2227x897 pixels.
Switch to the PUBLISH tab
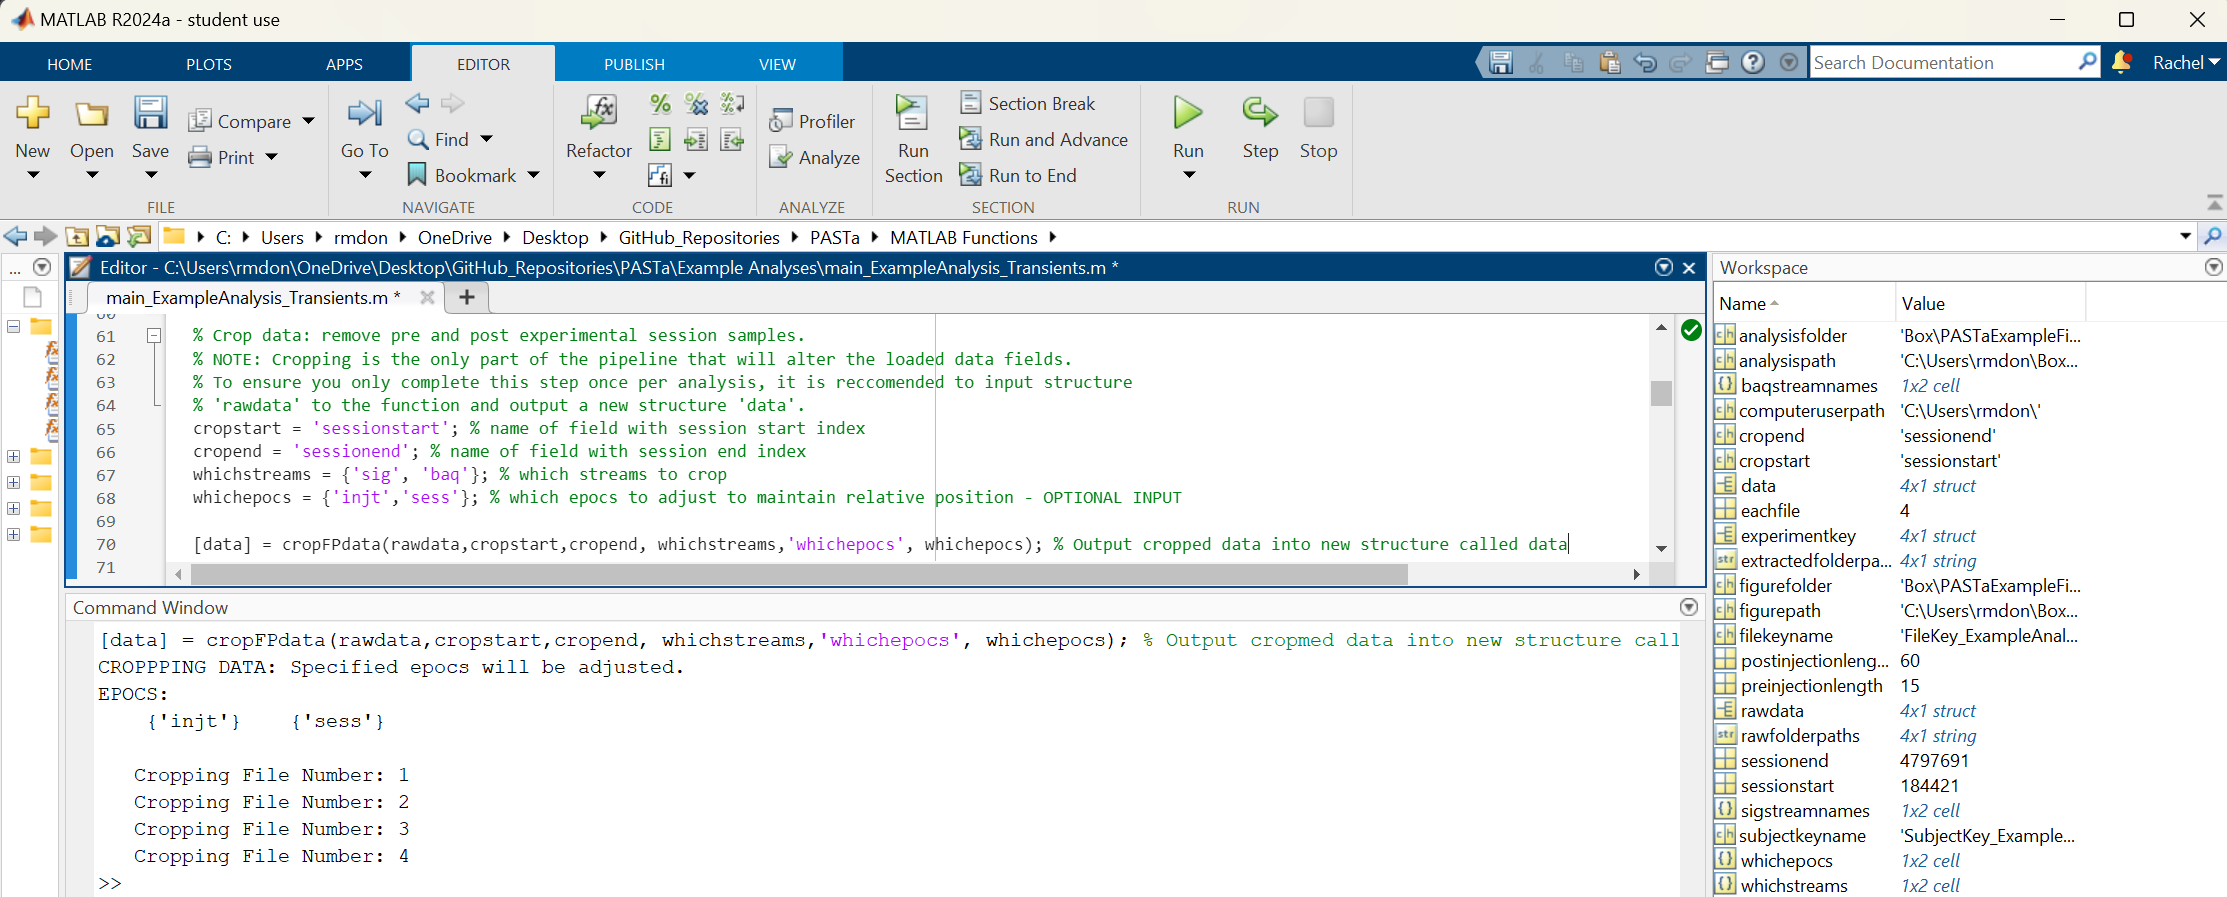tap(634, 64)
